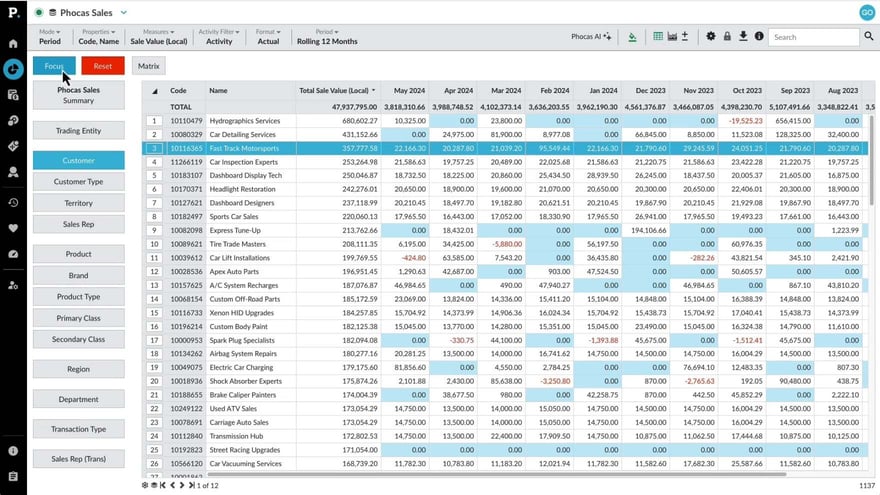880x495 pixels.
Task: Click the red Reset button
Action: [x=103, y=66]
